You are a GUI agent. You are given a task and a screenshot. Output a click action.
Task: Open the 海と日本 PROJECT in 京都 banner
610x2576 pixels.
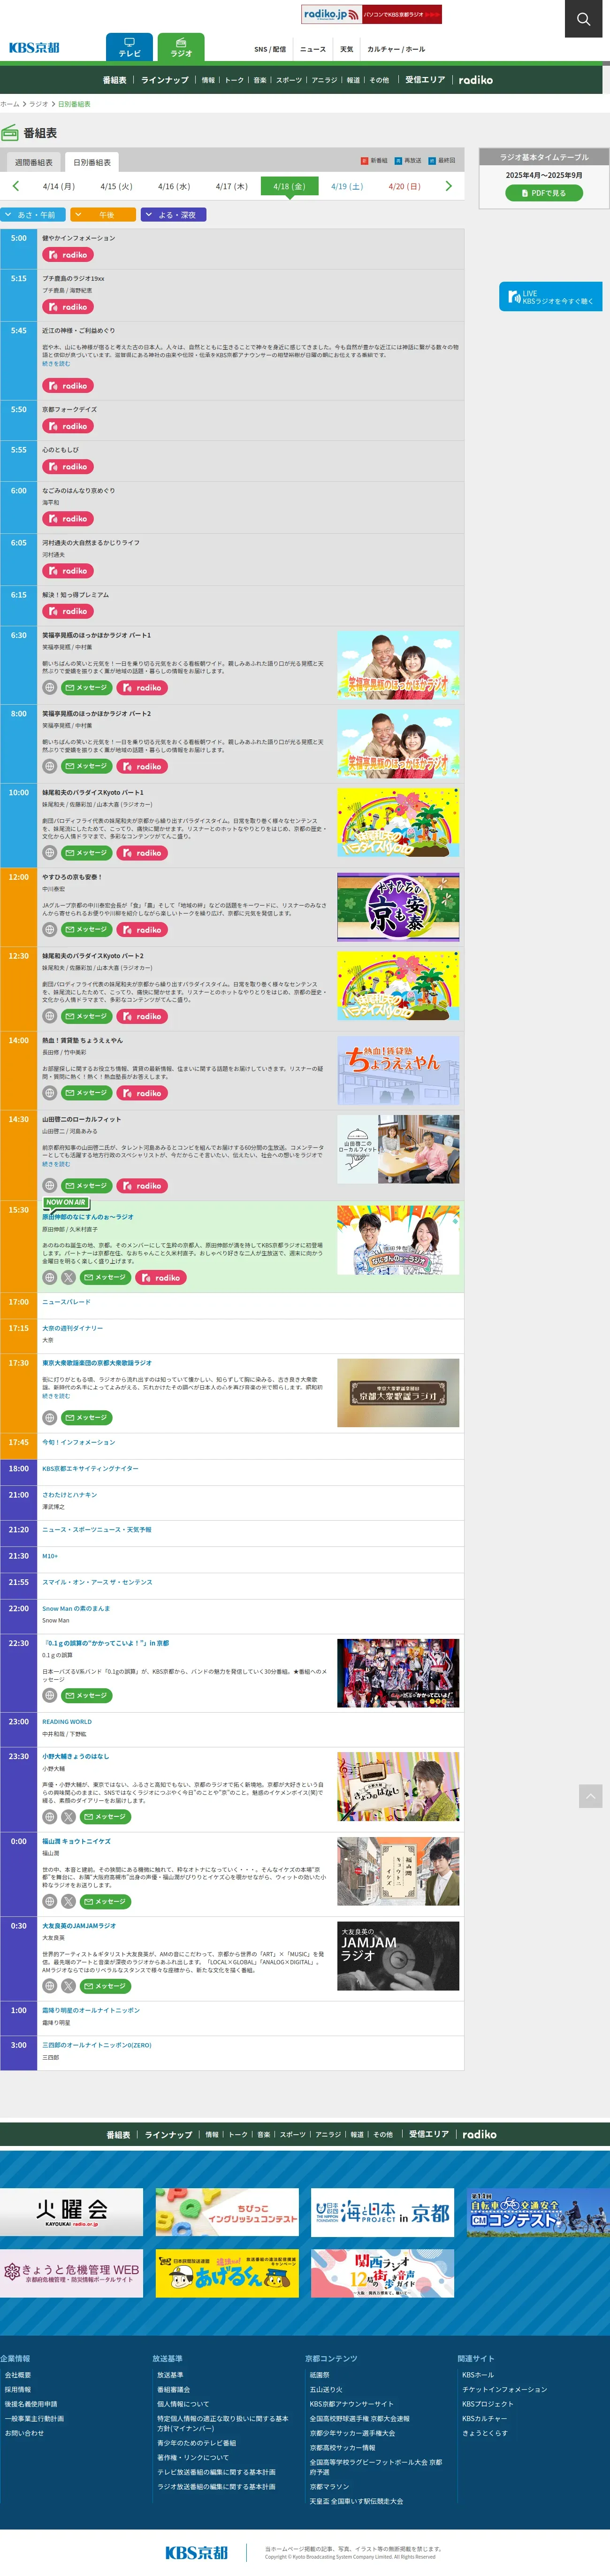coord(382,2212)
